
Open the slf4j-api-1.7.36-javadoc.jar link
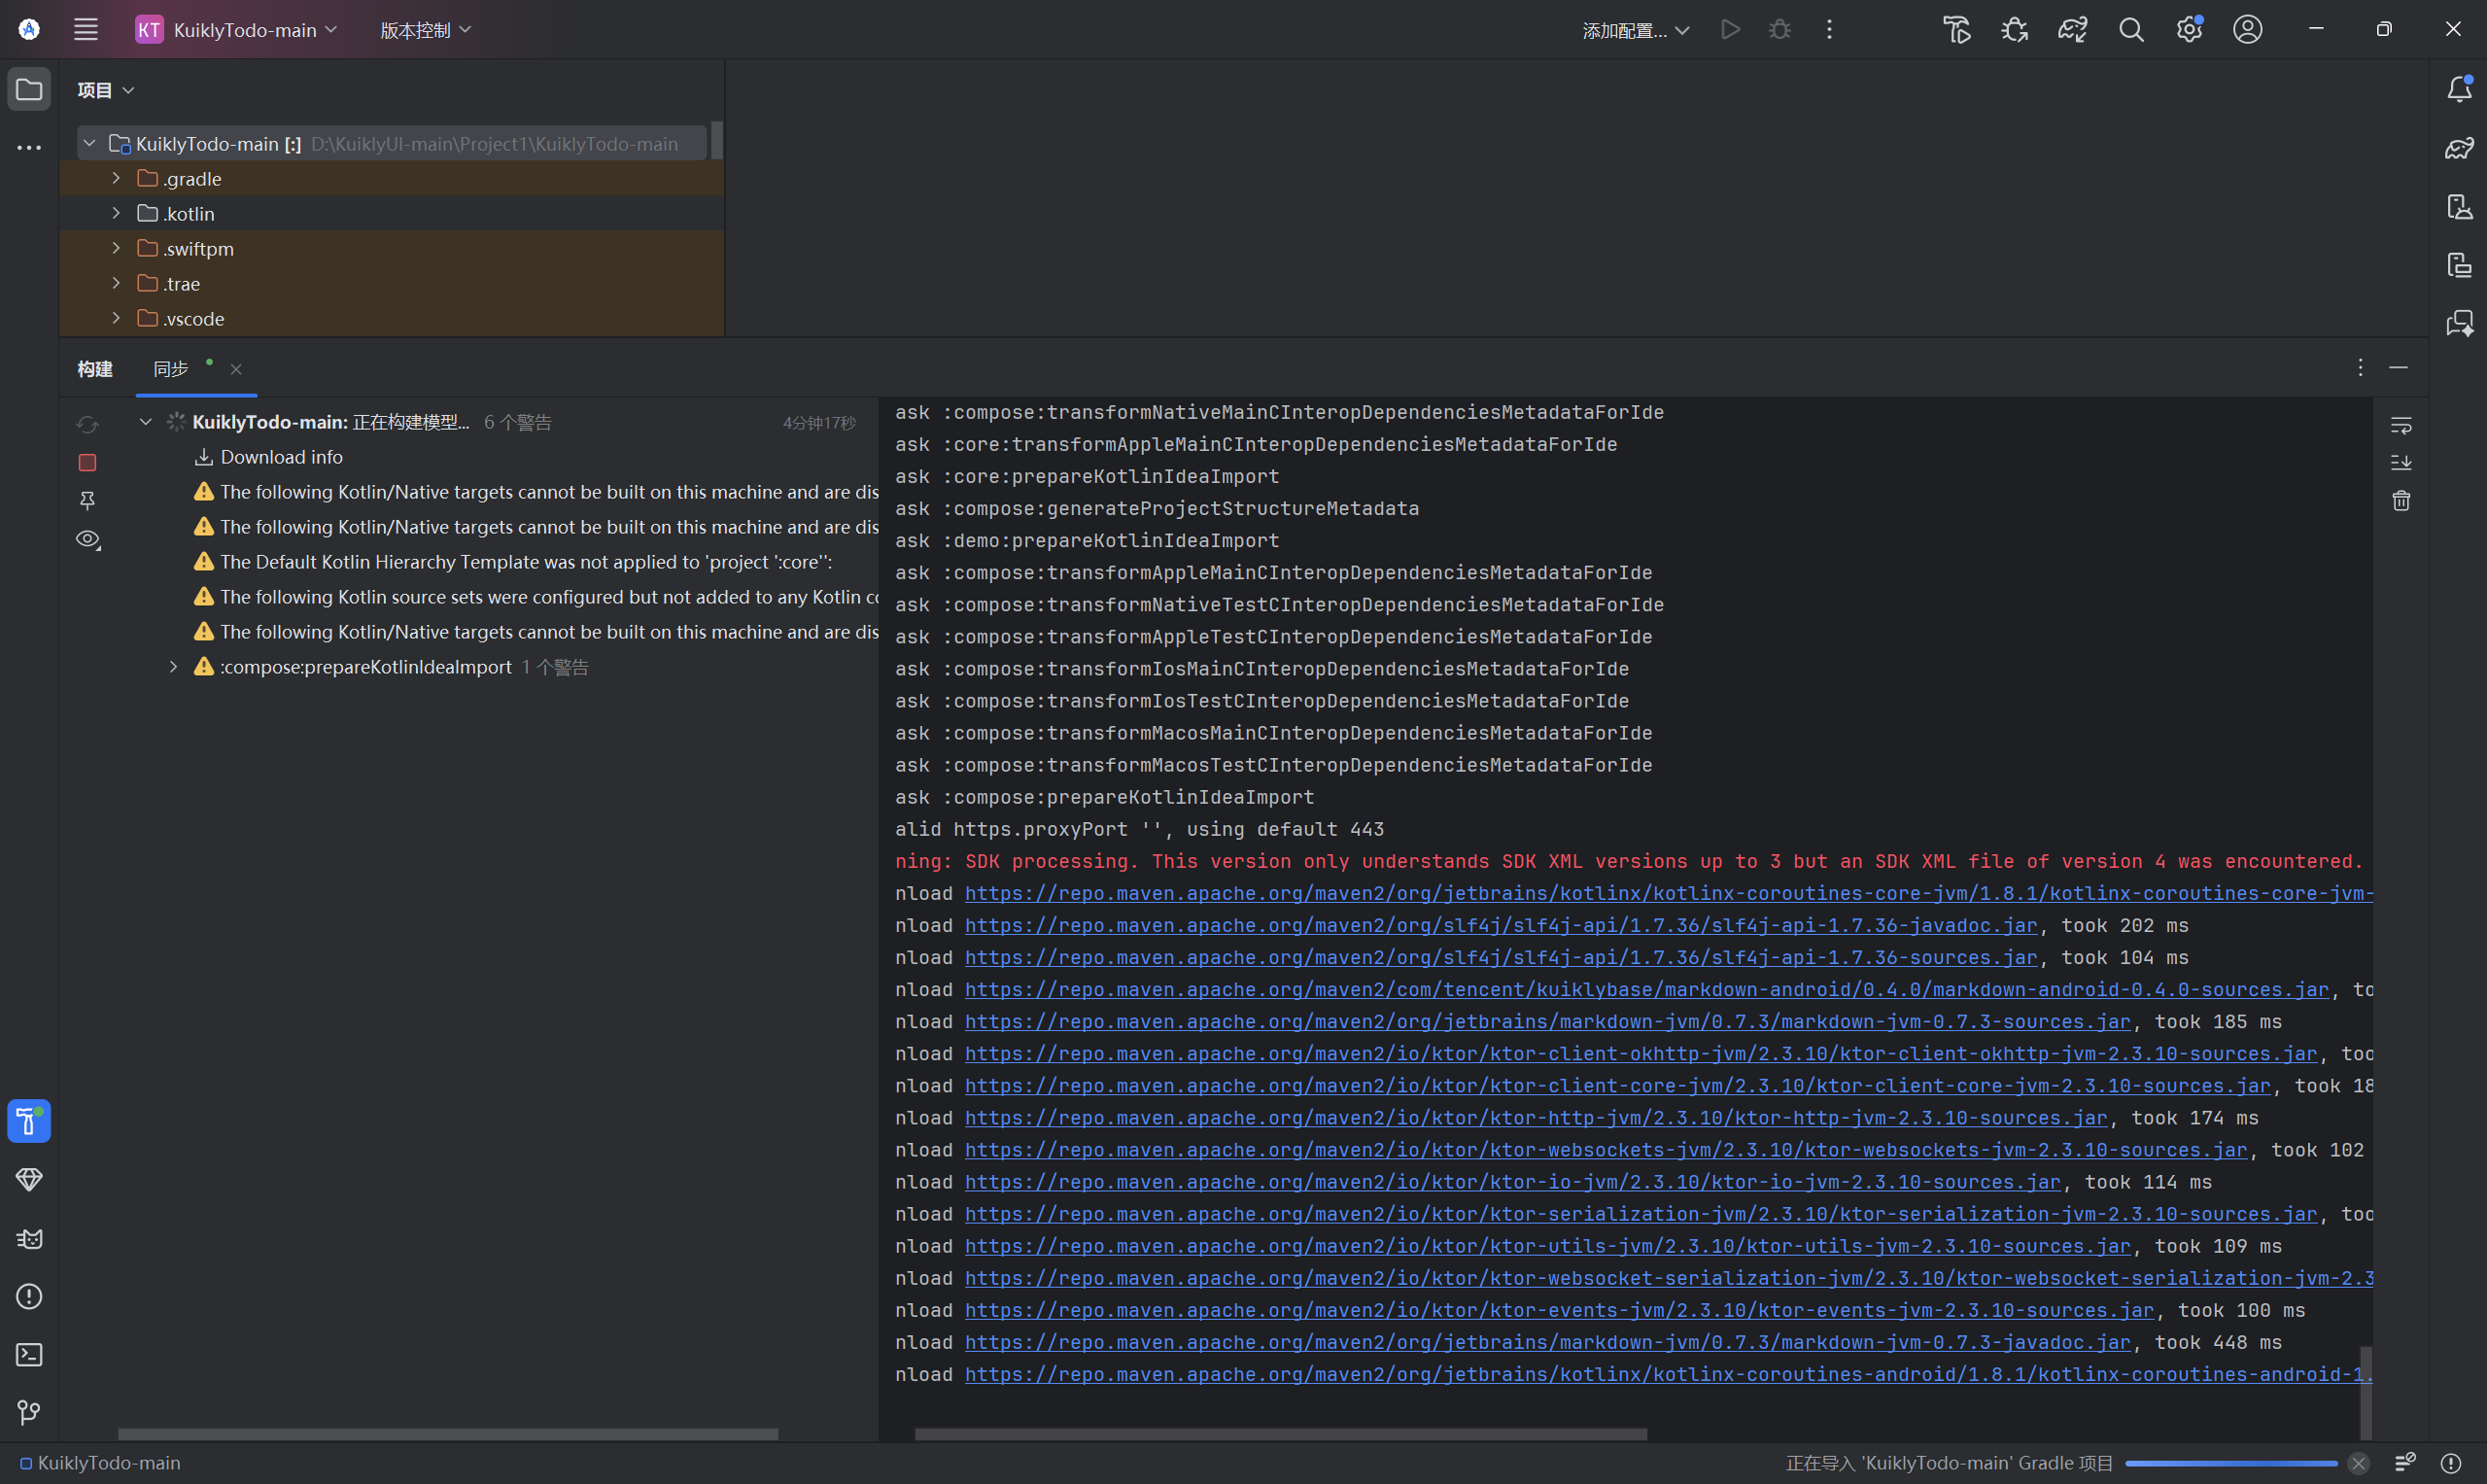point(1500,925)
